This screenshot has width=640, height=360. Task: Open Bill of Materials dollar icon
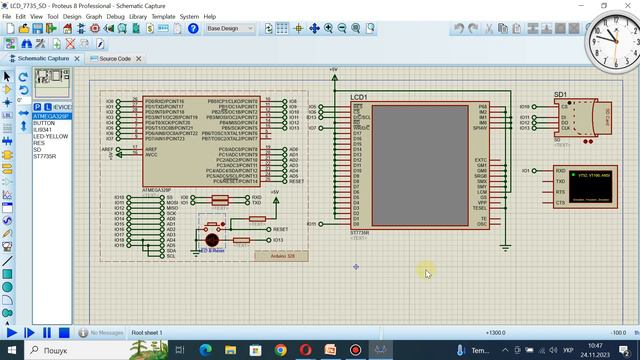click(150, 29)
